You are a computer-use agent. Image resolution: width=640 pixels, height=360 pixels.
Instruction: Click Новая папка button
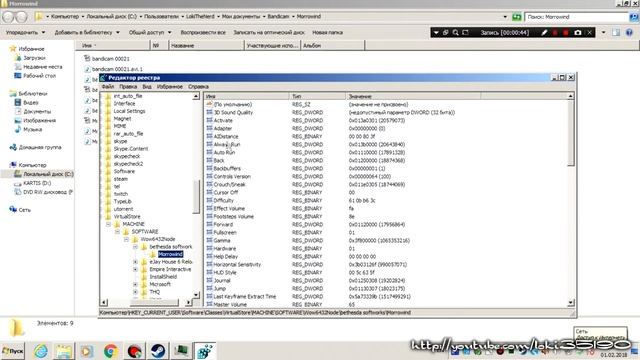327,32
